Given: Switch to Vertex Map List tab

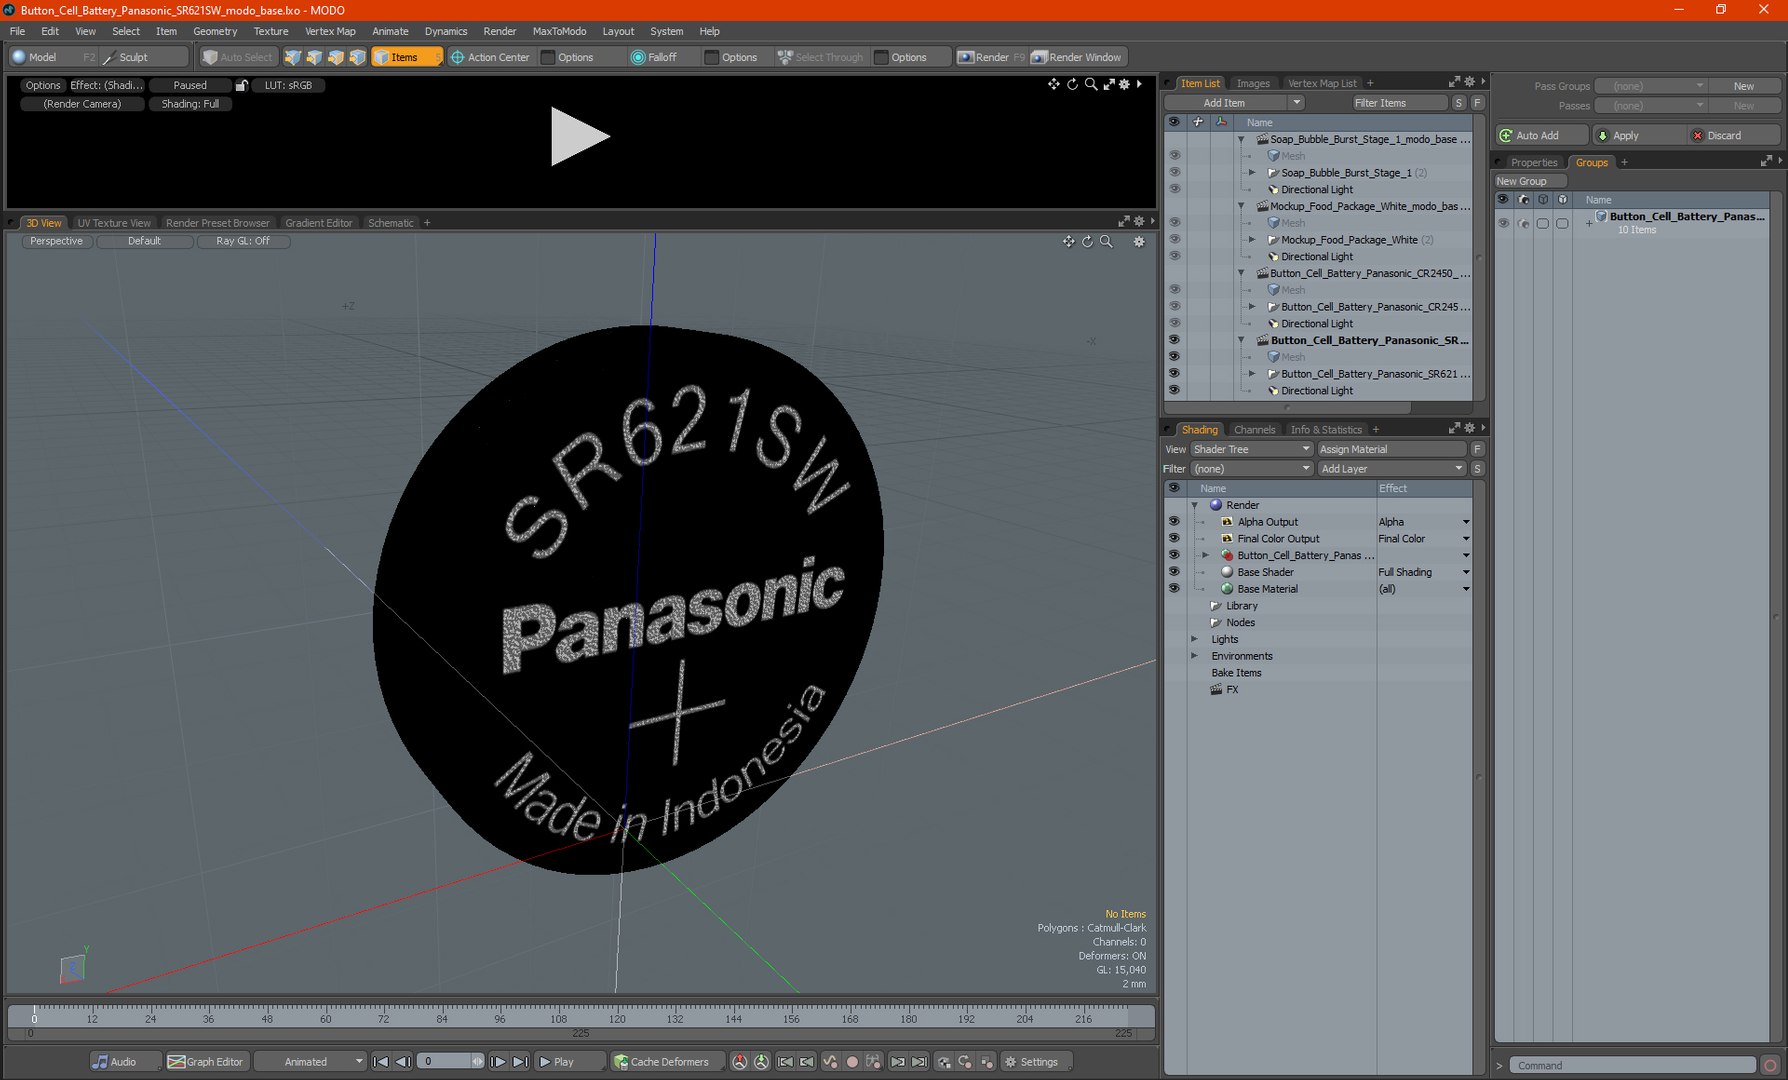Looking at the screenshot, I should pyautogui.click(x=1322, y=83).
